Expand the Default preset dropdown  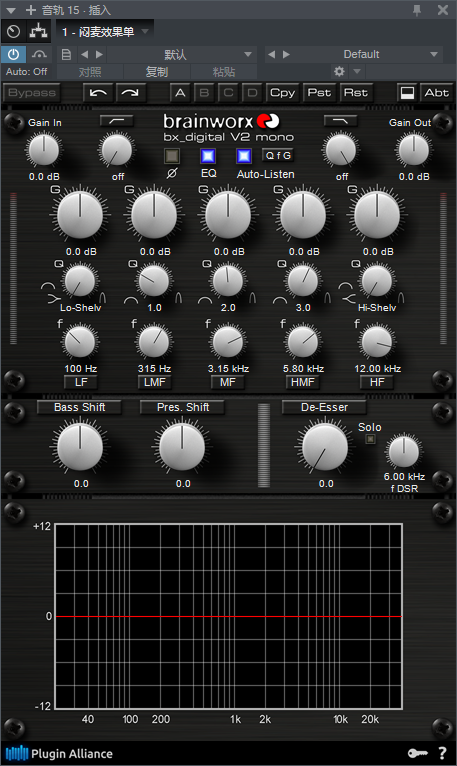(434, 54)
